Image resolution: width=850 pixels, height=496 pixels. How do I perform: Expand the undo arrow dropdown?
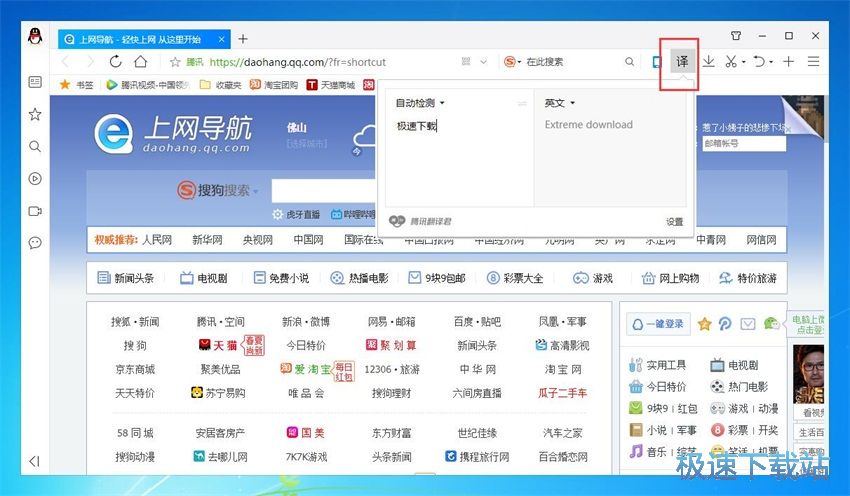(771, 62)
